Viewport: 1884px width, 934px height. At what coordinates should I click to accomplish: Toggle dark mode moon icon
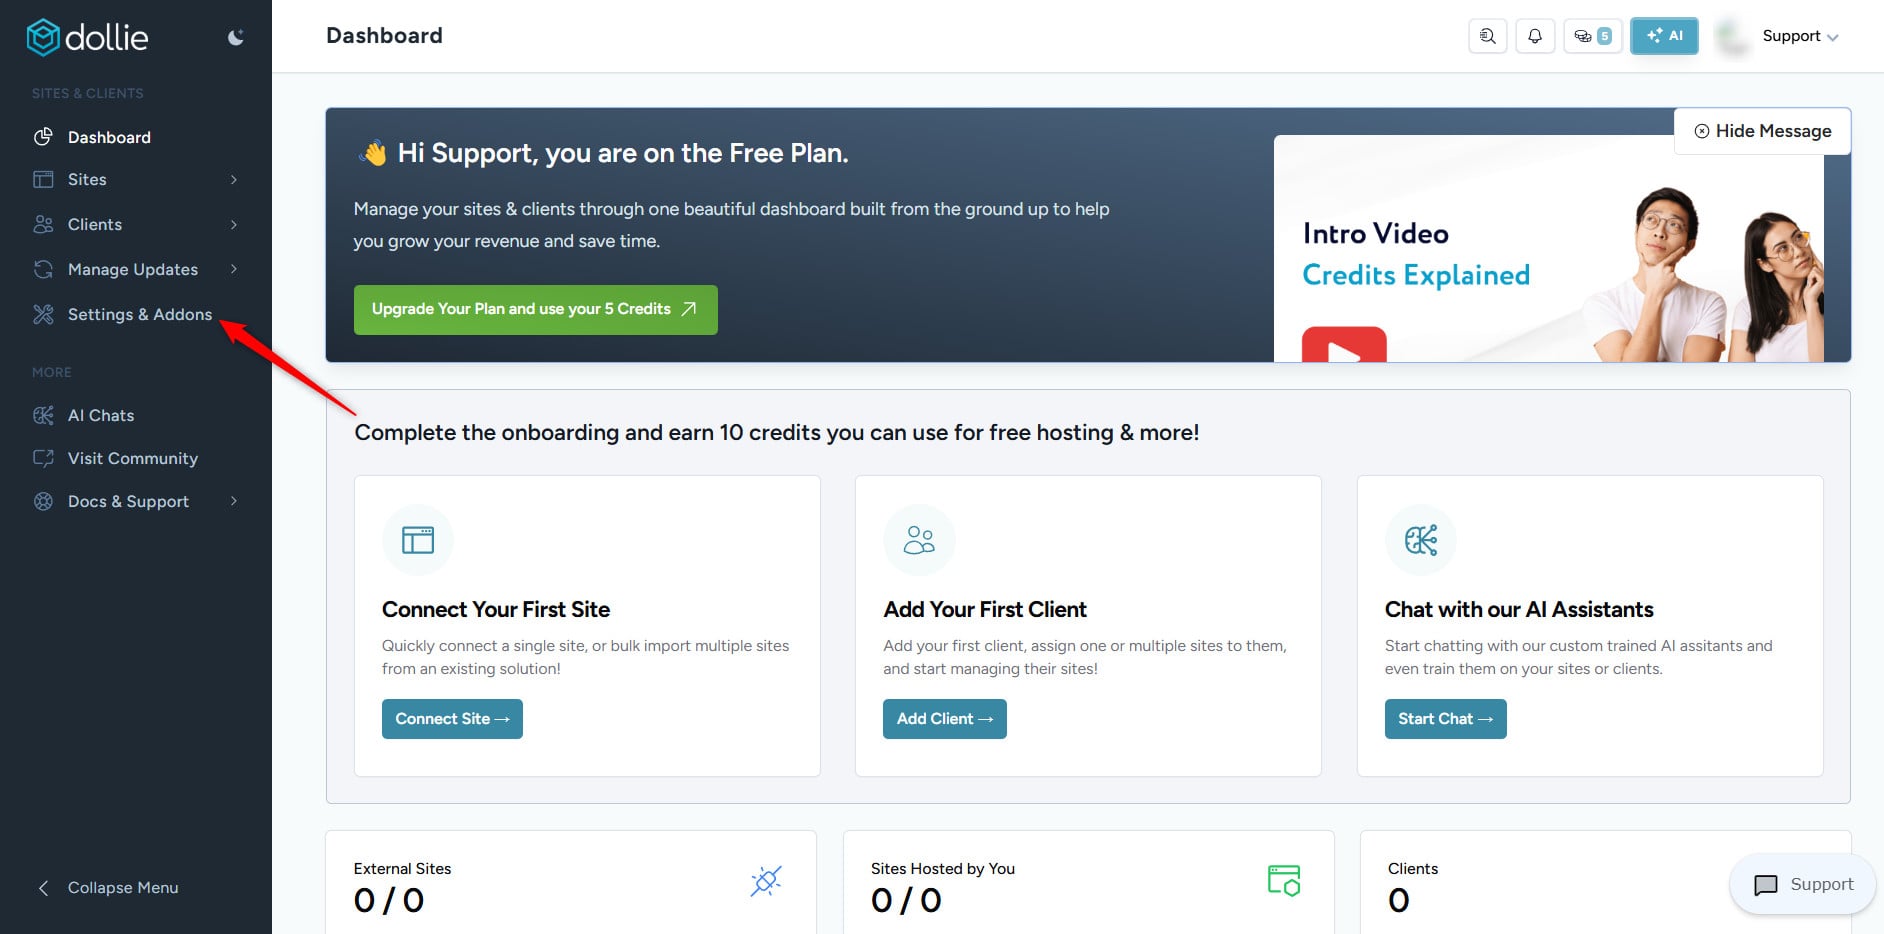click(236, 38)
